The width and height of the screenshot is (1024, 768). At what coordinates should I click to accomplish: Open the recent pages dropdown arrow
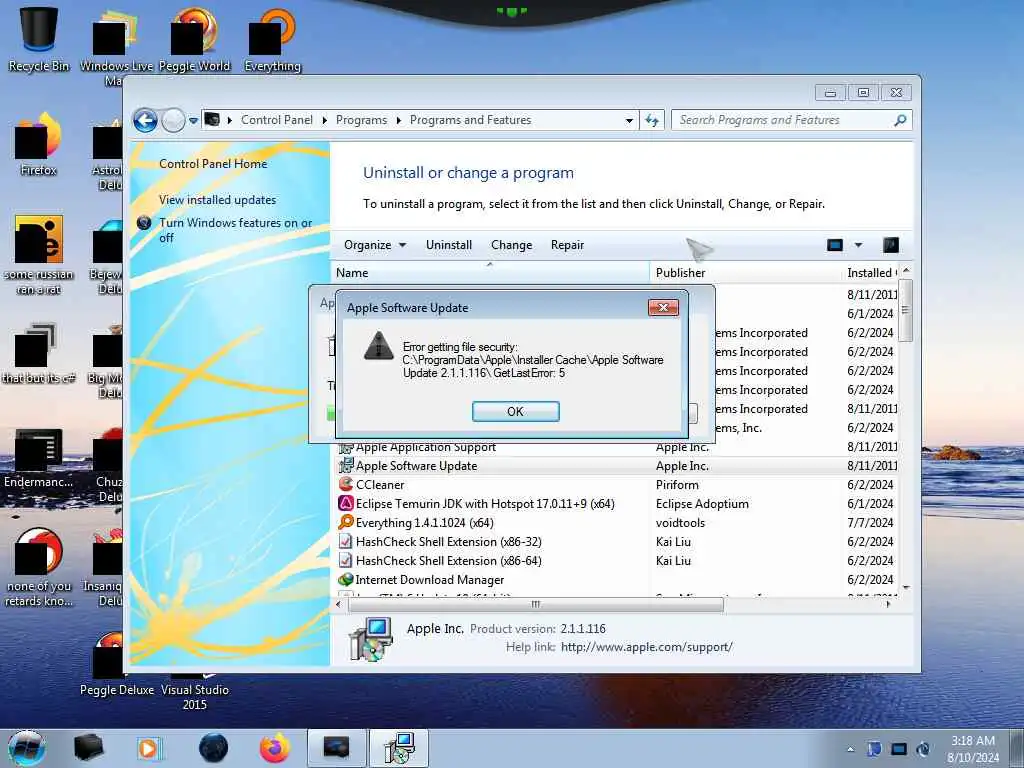[x=193, y=120]
